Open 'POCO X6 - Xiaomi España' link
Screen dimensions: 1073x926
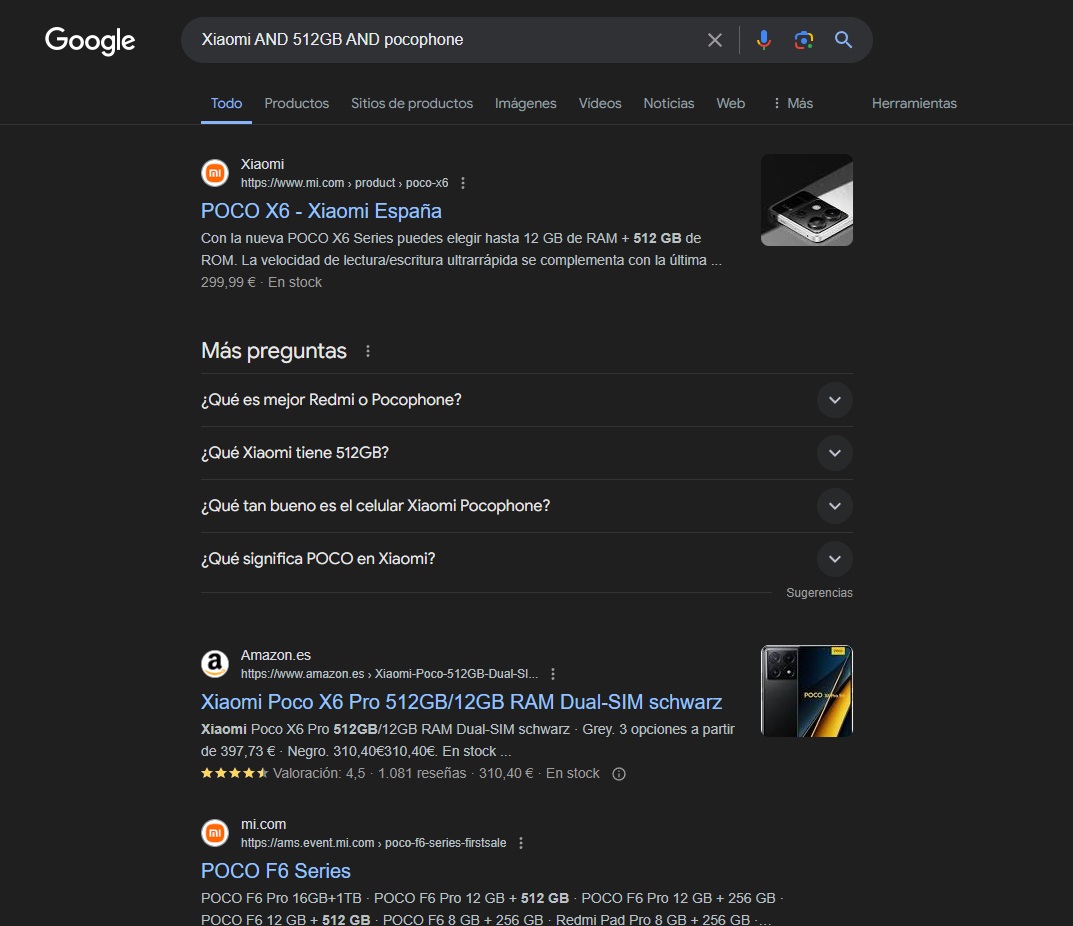pos(321,211)
